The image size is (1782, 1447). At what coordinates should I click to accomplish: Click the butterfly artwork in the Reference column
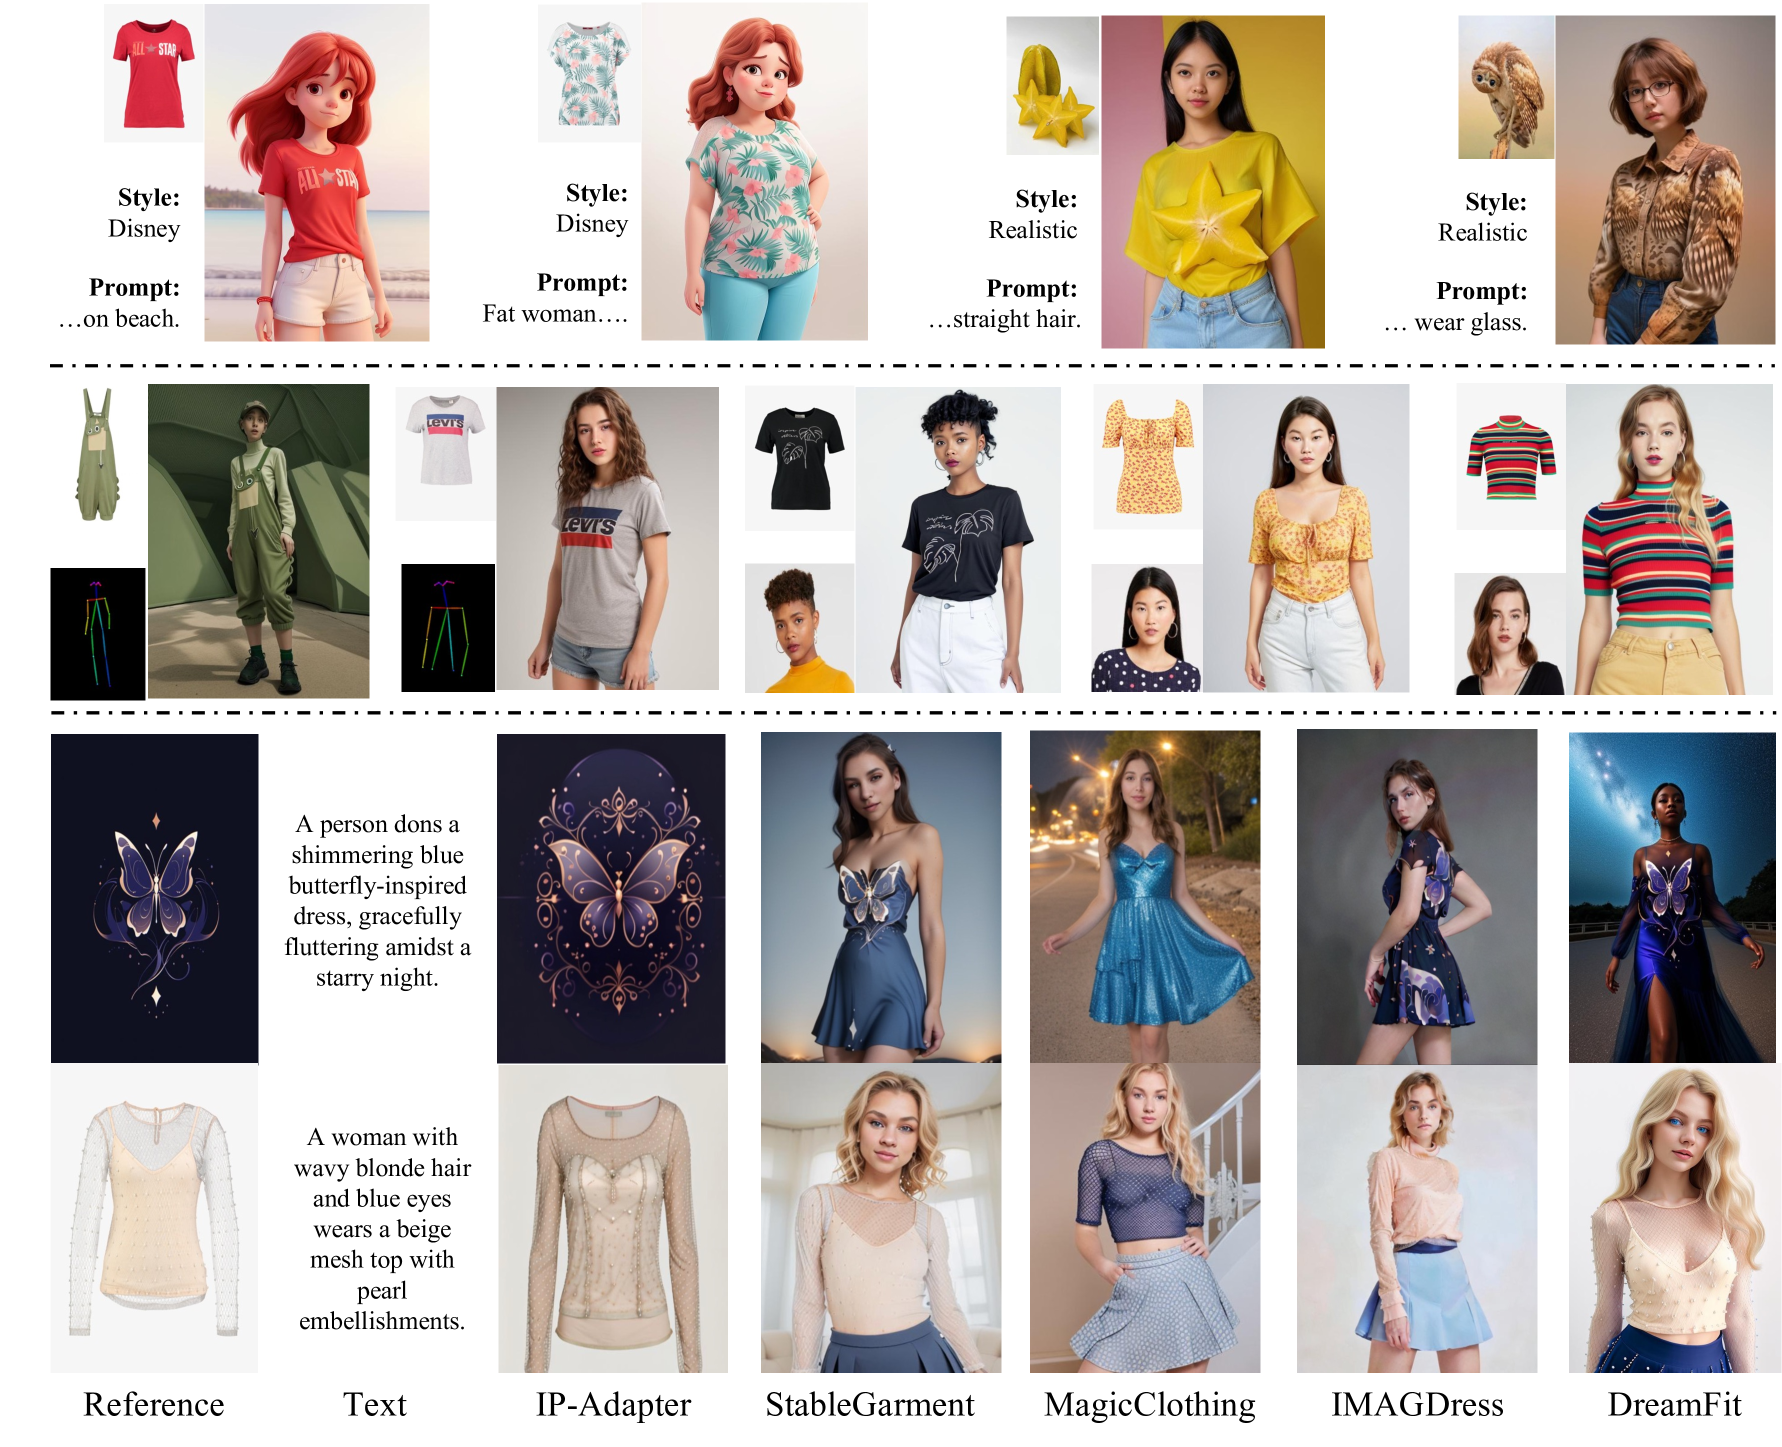(x=155, y=898)
